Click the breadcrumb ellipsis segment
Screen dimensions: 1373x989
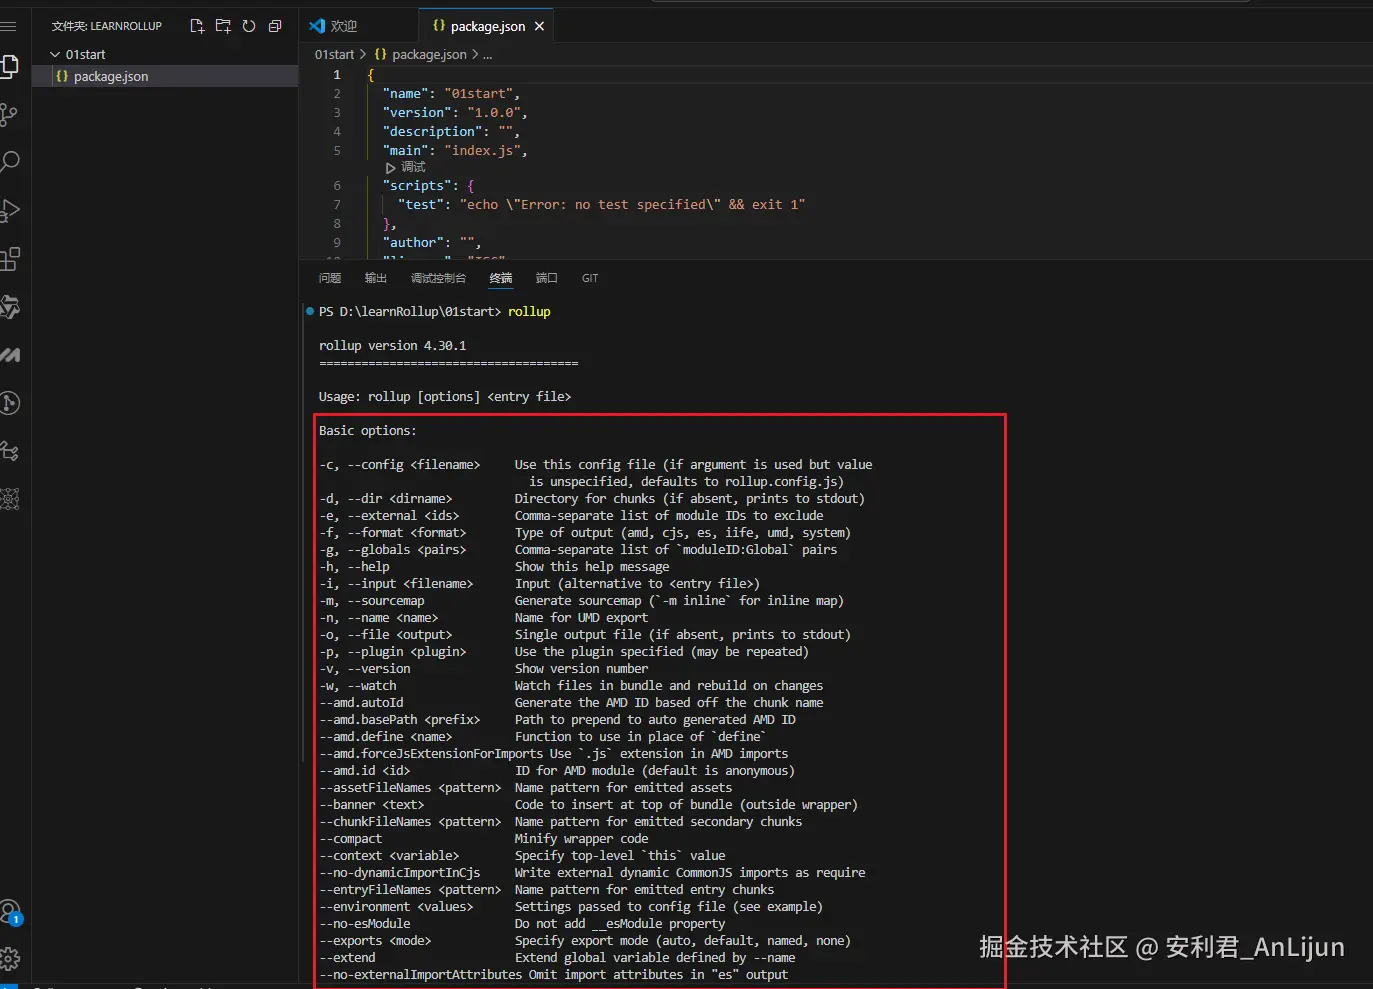[x=488, y=54]
